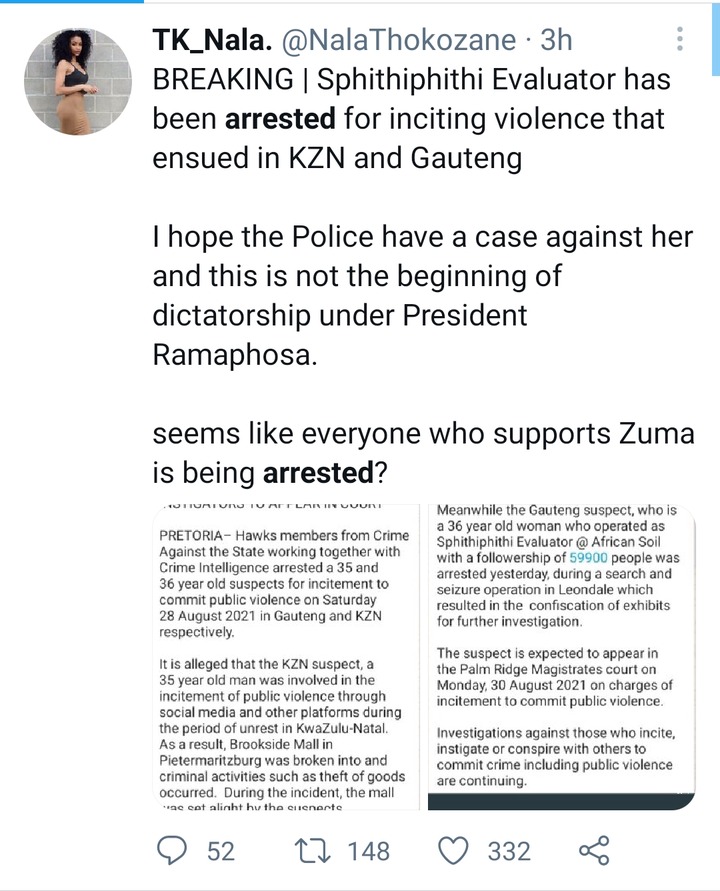The height and width of the screenshot is (891, 720).
Task: Click the reply speech bubble icon
Action: pyautogui.click(x=174, y=850)
